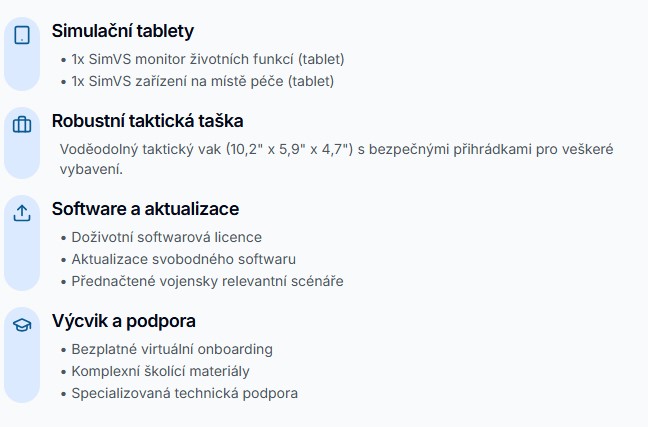The height and width of the screenshot is (427, 648).
Task: Select the Robustní taktická taška heading
Action: coord(147,121)
